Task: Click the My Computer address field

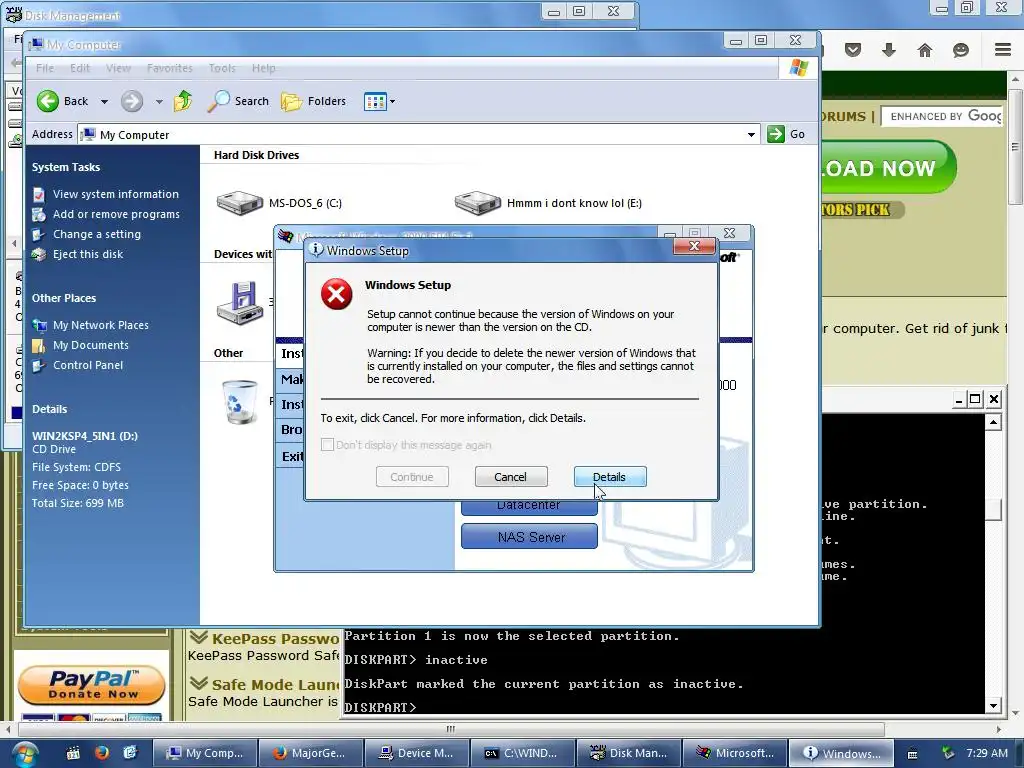Action: pyautogui.click(x=418, y=135)
